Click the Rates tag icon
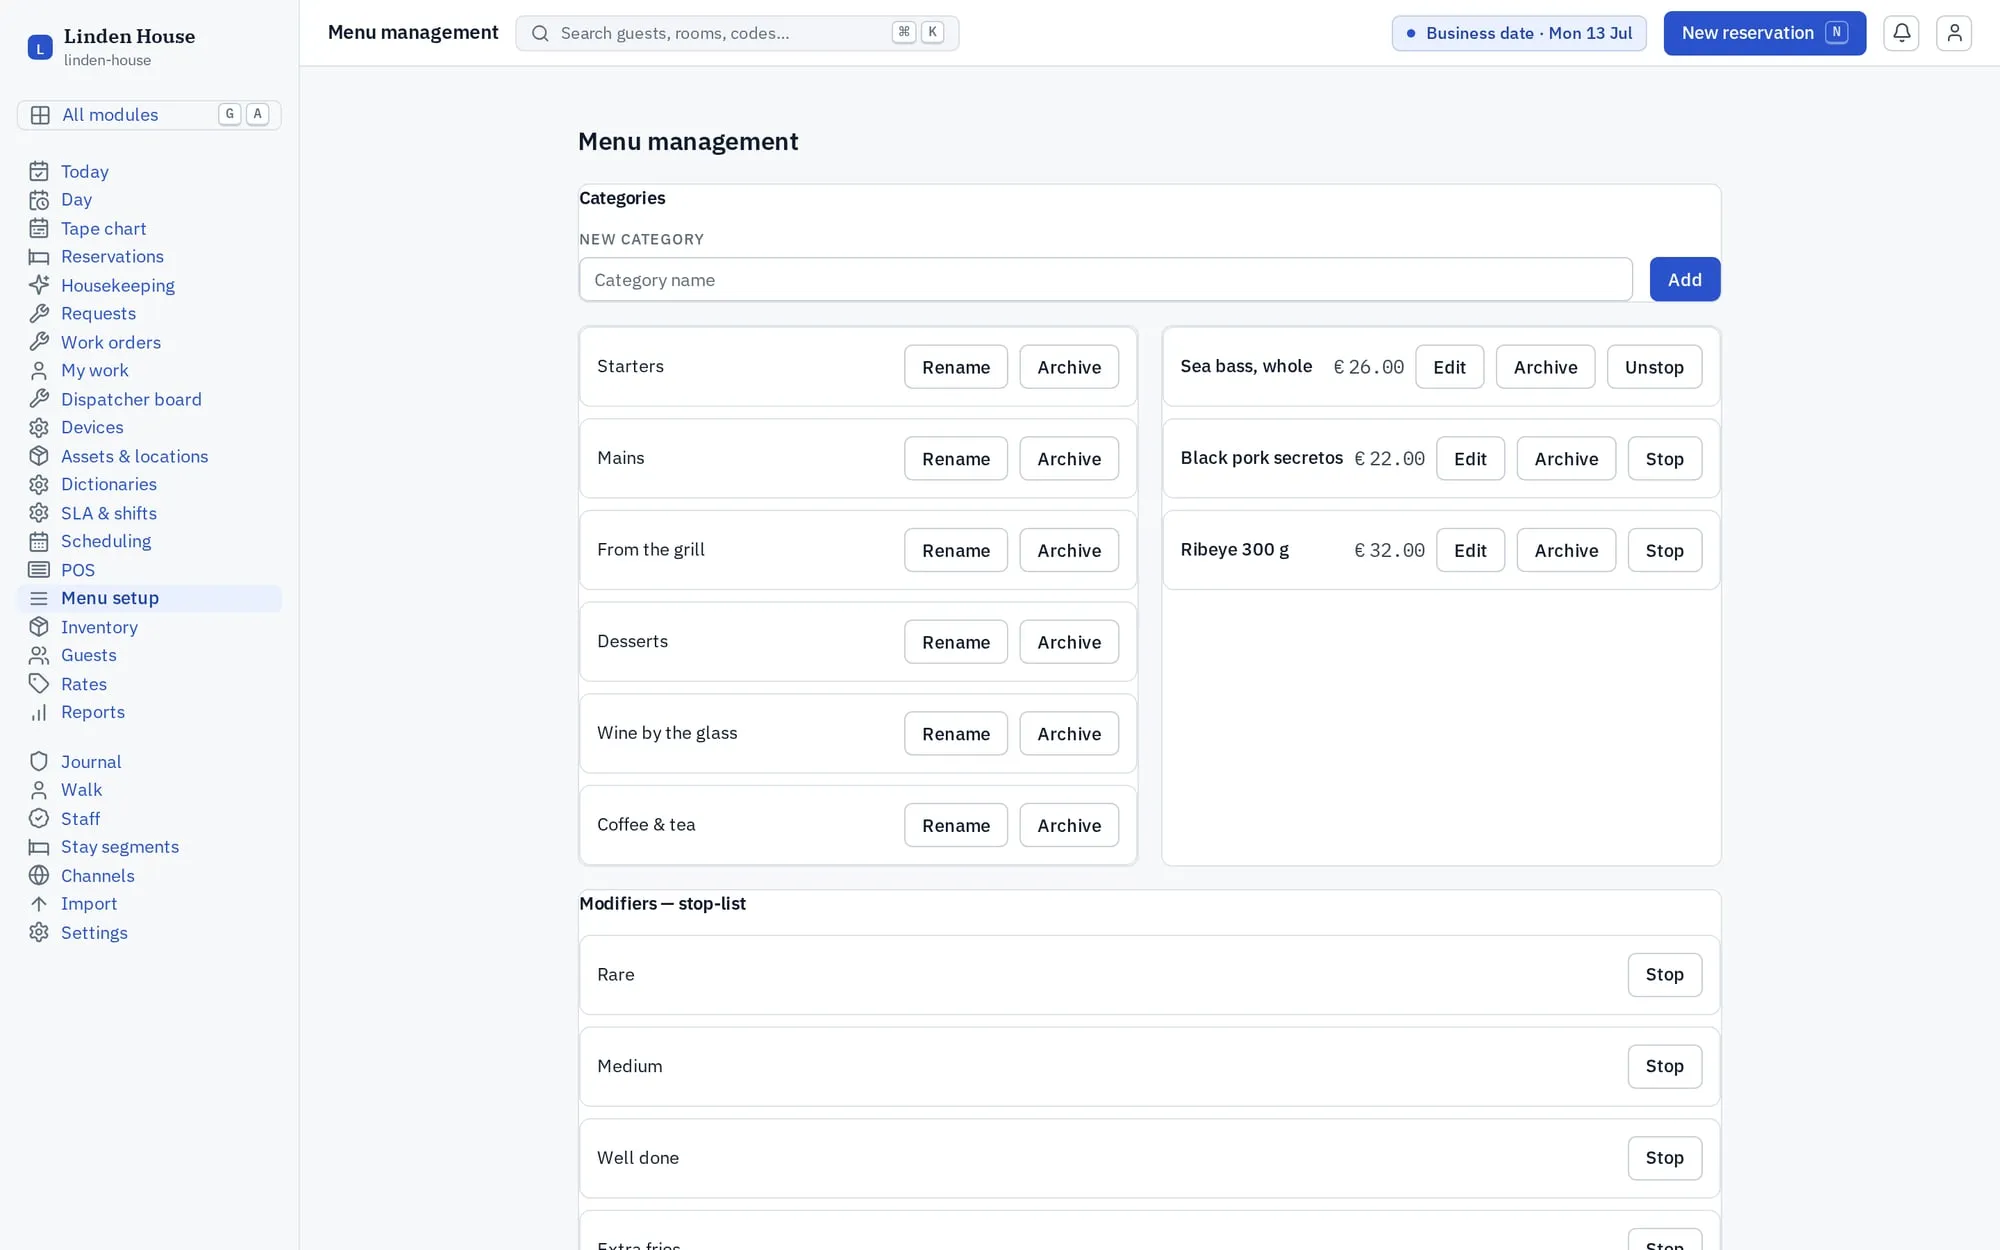This screenshot has height=1250, width=2000. 39,685
